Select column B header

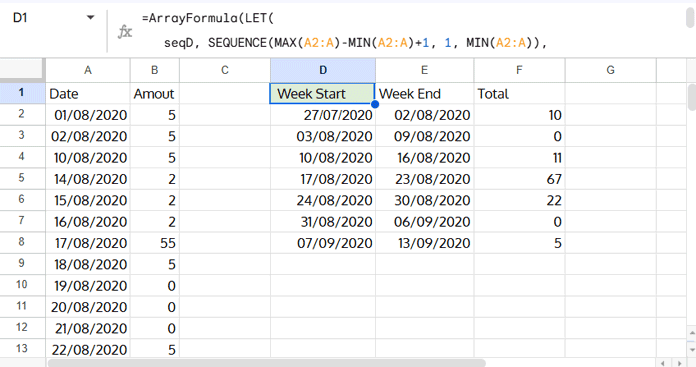tap(154, 70)
